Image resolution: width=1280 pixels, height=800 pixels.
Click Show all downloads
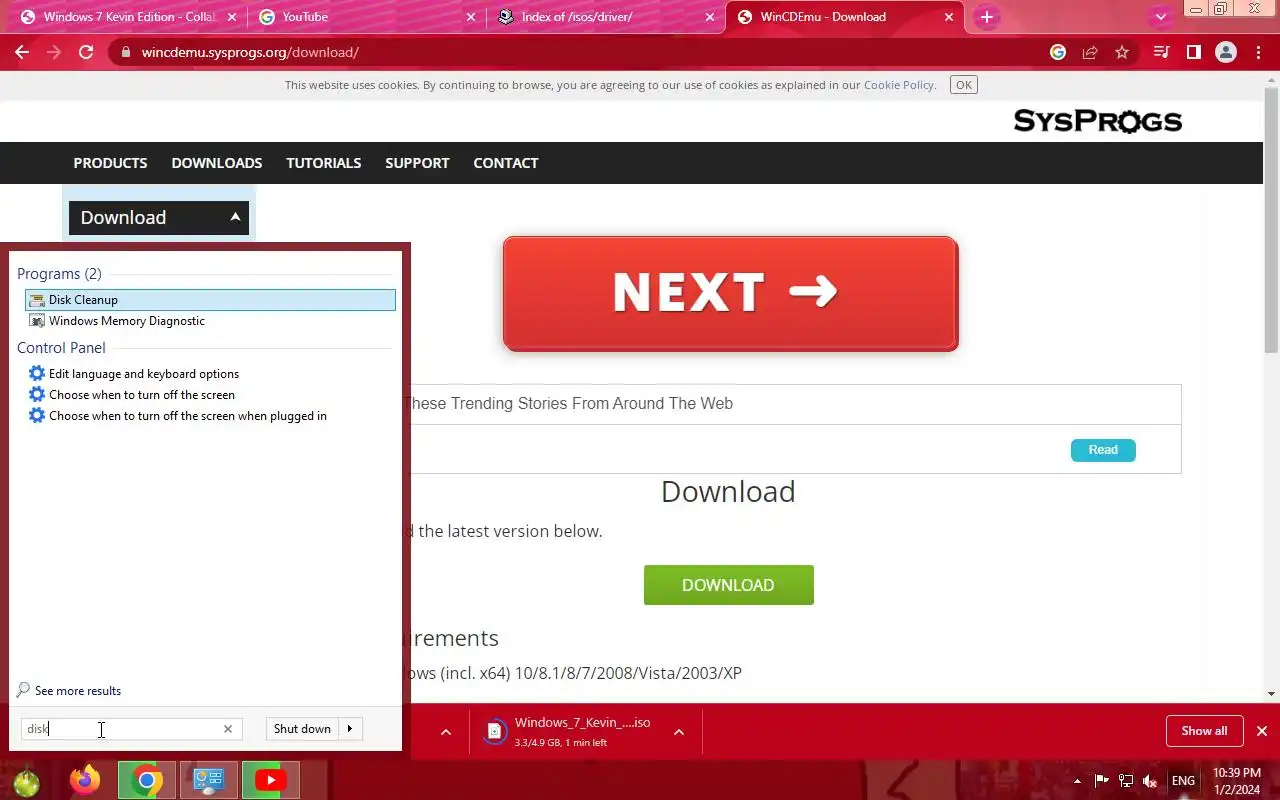(x=1204, y=731)
